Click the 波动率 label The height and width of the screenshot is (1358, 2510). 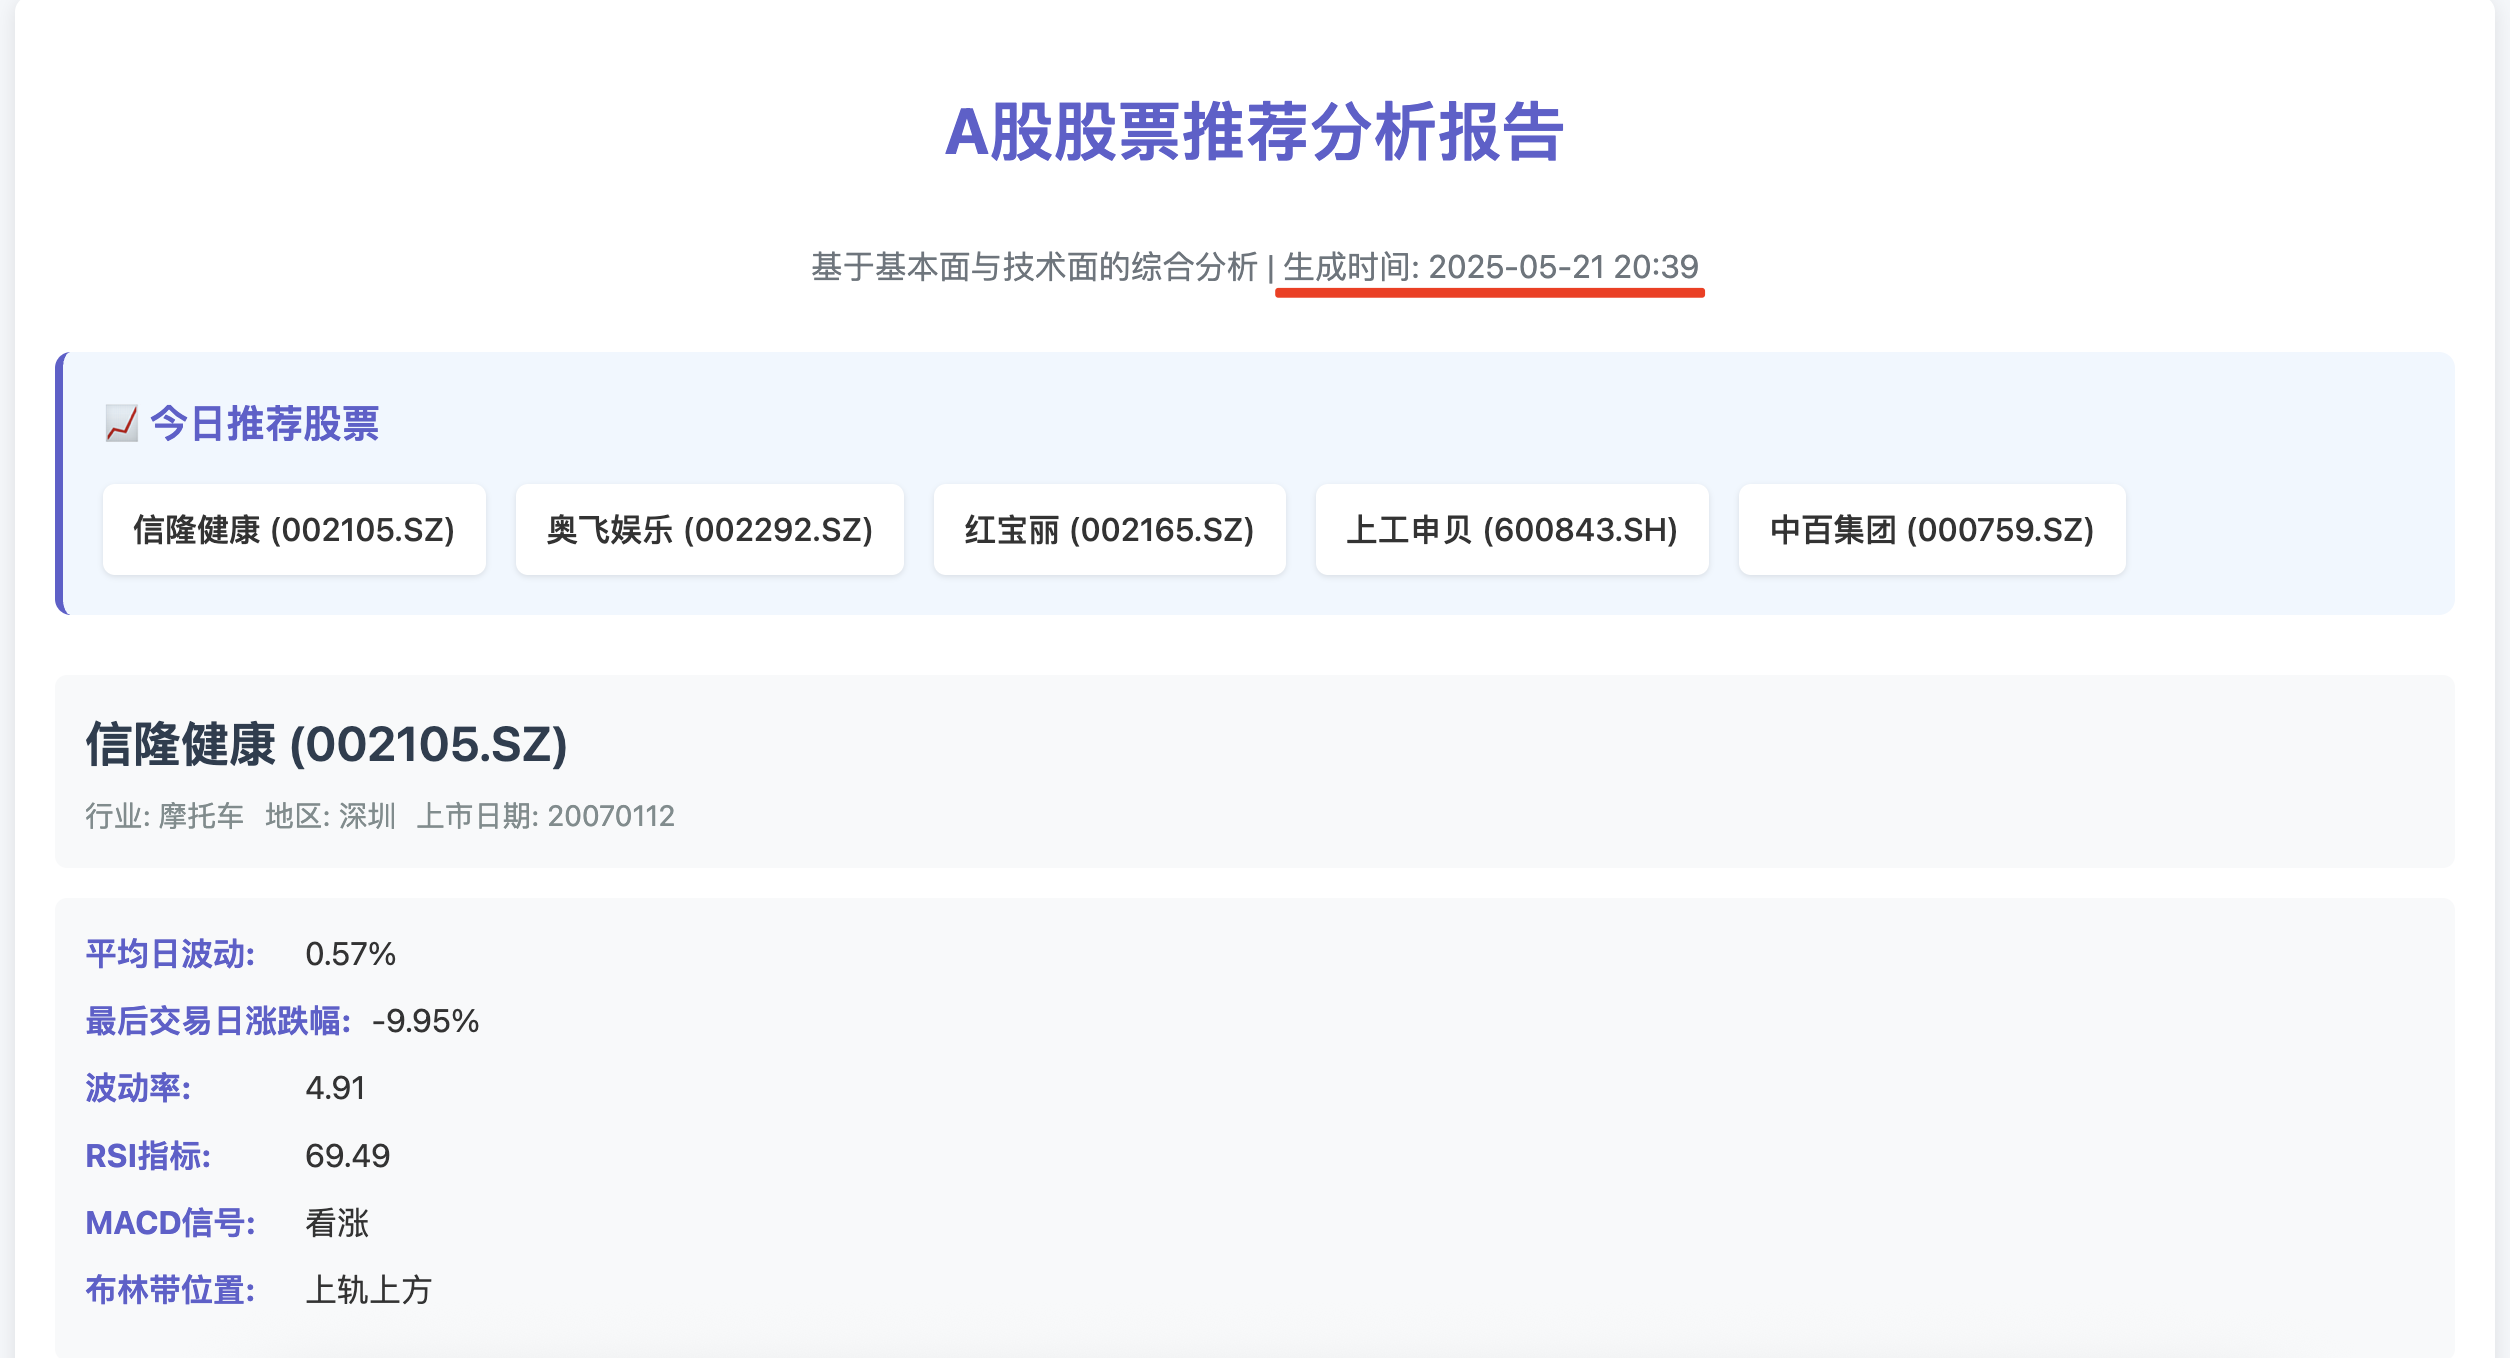coord(138,1088)
